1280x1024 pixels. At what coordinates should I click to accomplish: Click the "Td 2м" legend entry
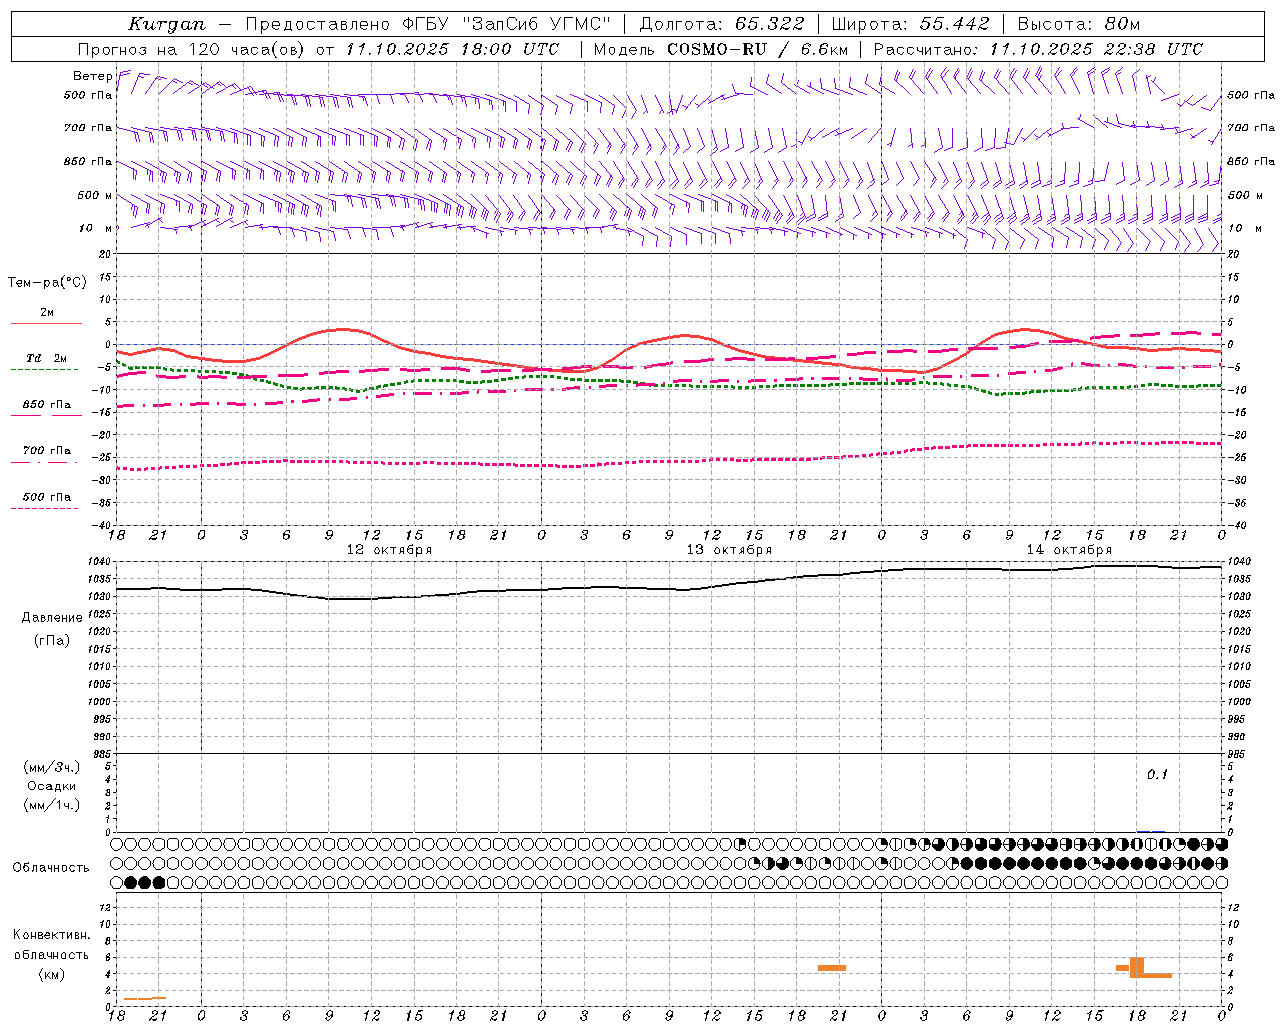(x=46, y=358)
